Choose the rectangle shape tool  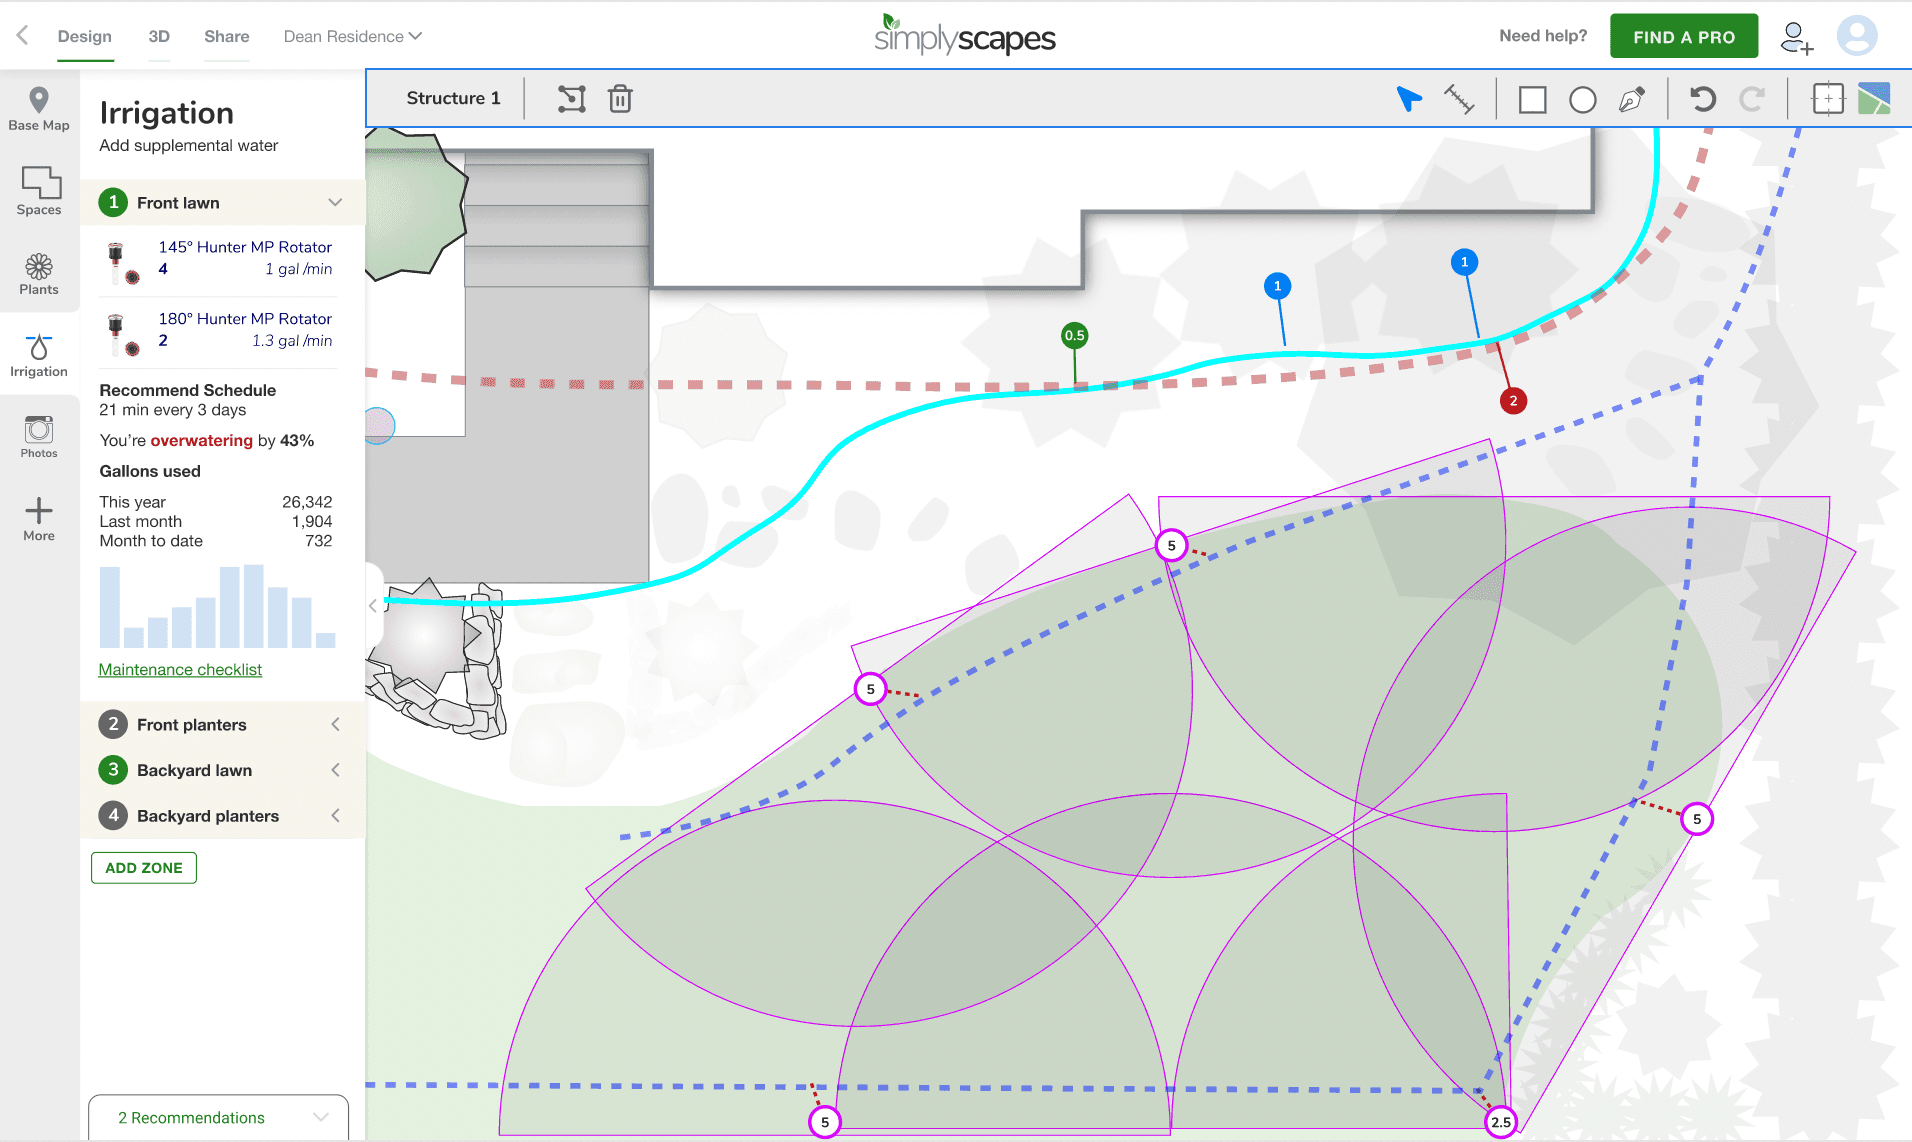coord(1532,100)
